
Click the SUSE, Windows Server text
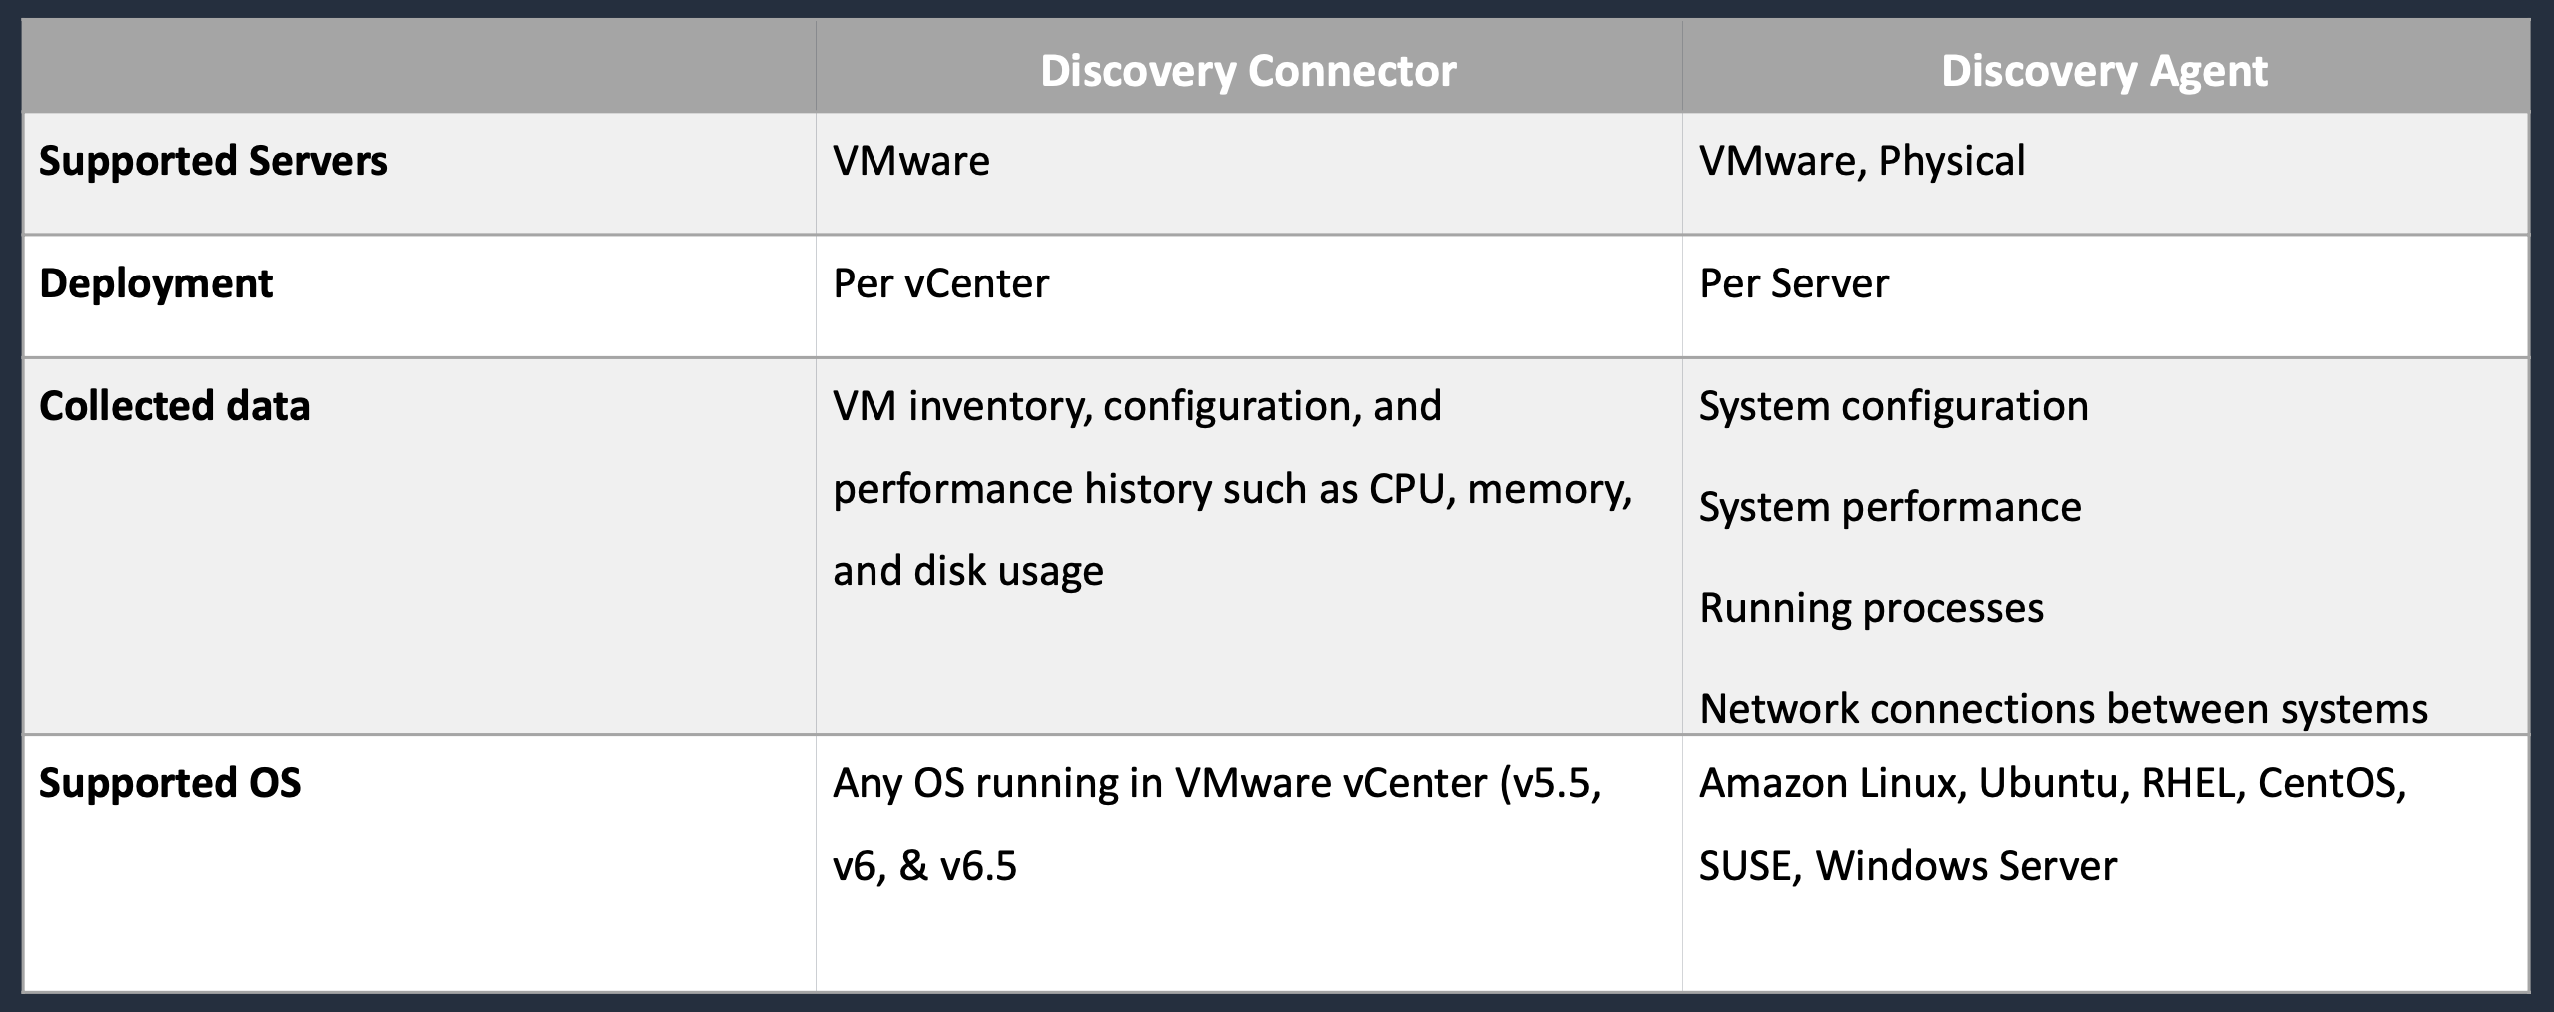click(1908, 866)
